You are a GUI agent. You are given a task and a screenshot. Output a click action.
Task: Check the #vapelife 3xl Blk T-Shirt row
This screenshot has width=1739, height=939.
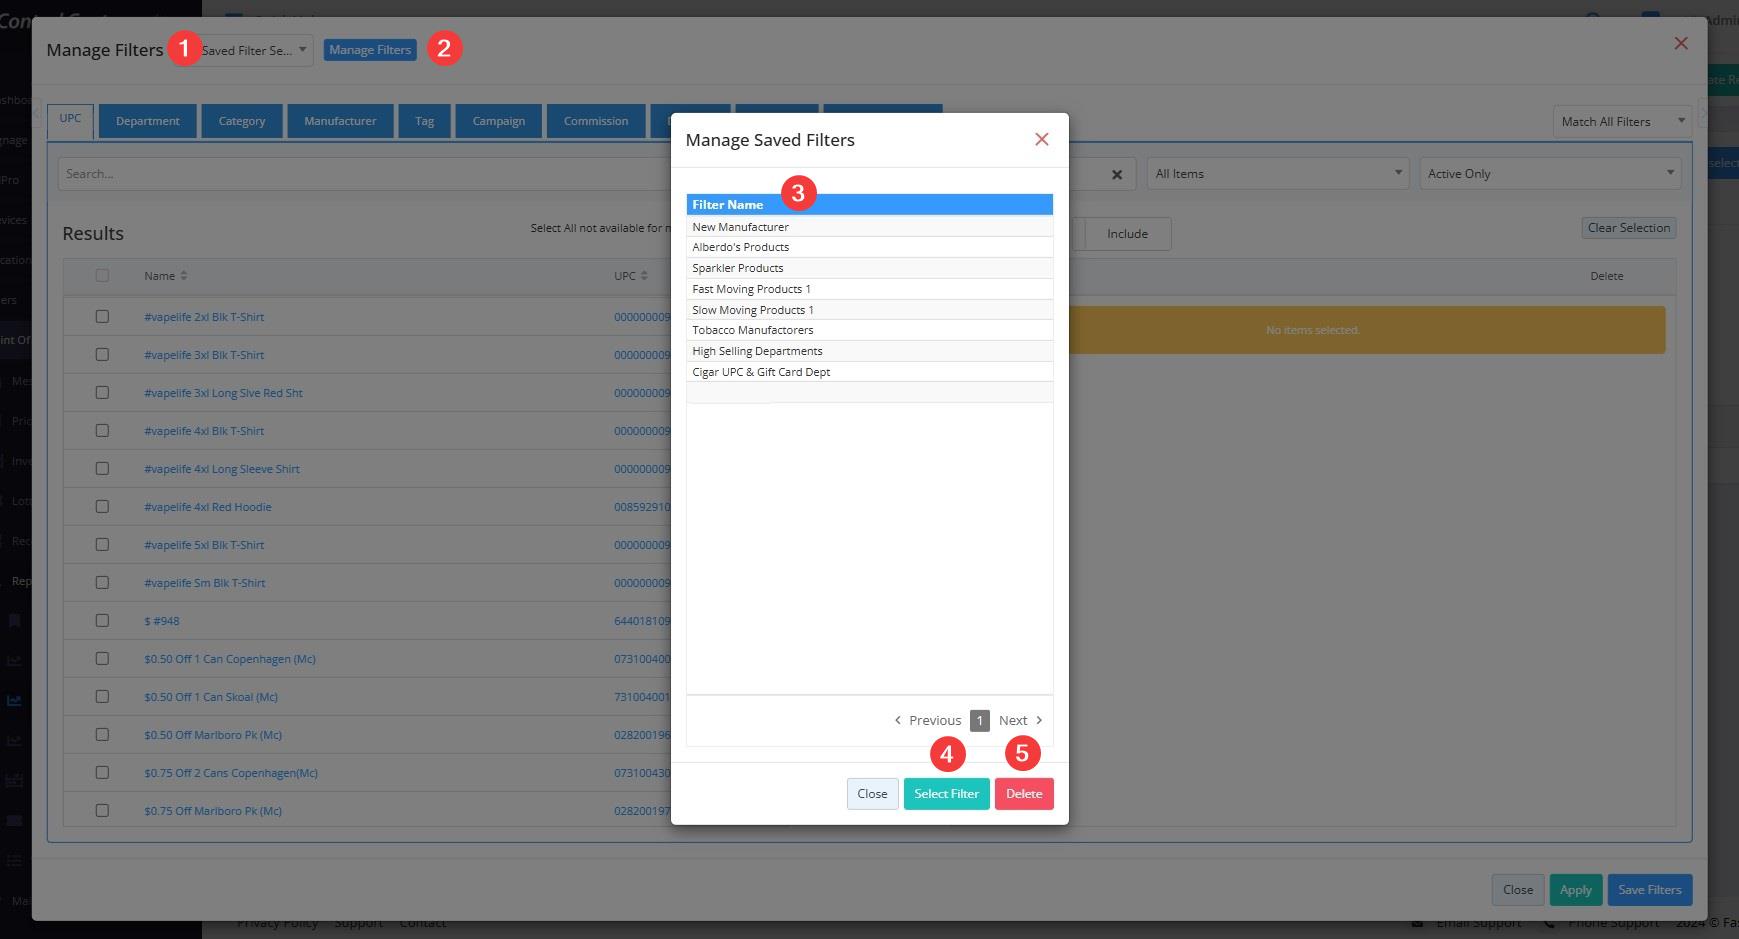tap(102, 354)
